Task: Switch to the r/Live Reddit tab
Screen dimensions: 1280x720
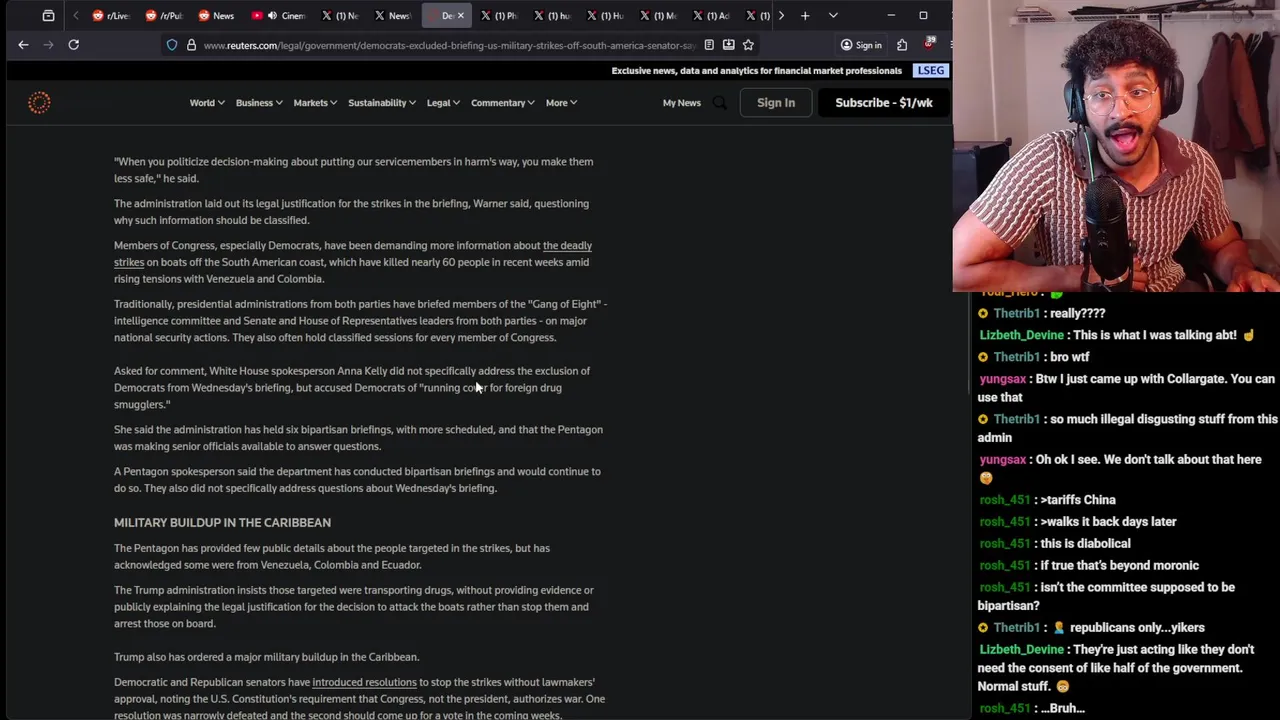Action: coord(111,16)
